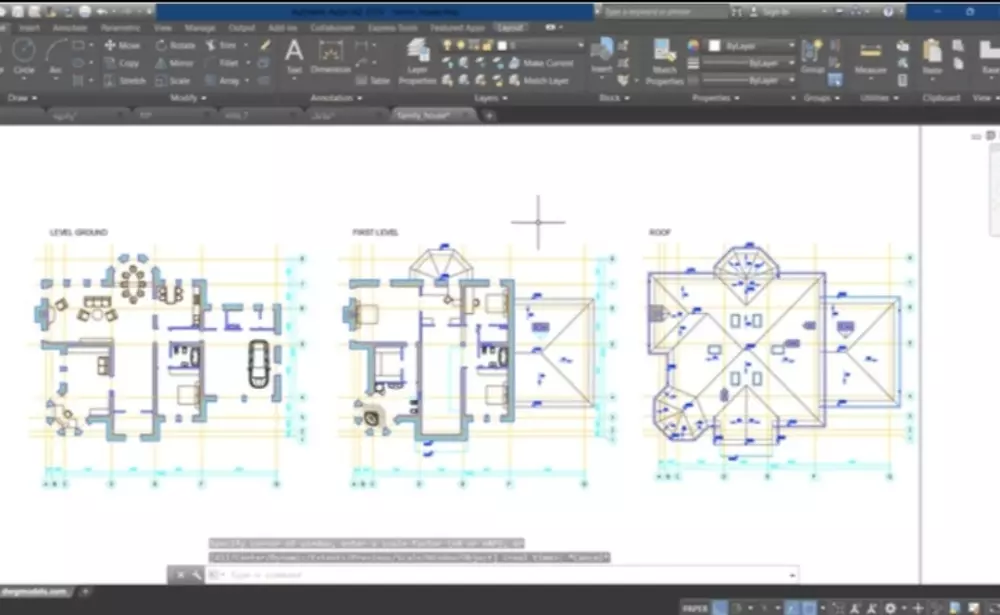This screenshot has height=615, width=1000.
Task: Click the Mirror tool
Action: click(x=178, y=62)
